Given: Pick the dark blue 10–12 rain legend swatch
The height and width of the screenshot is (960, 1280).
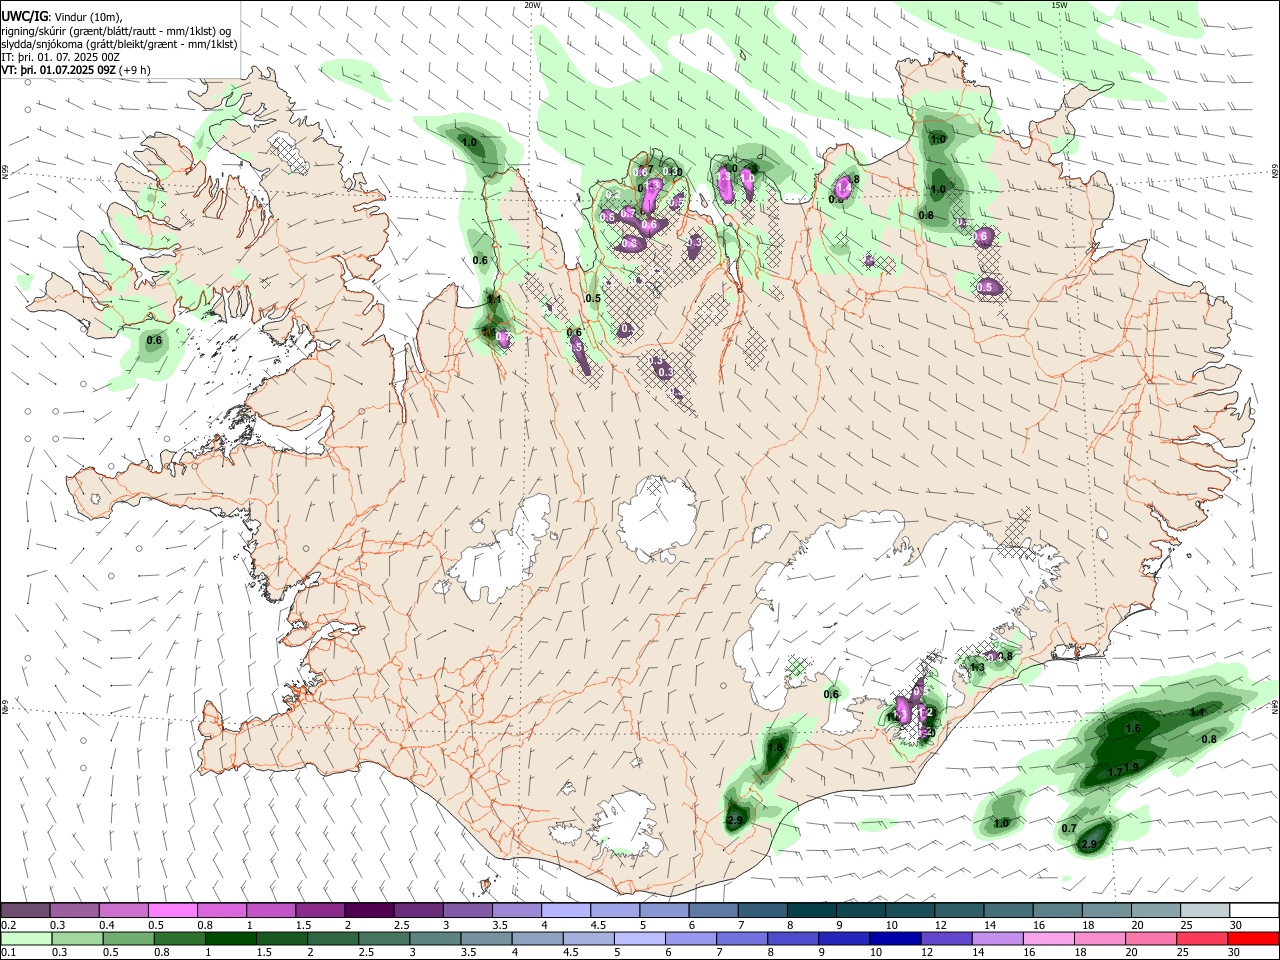Looking at the screenshot, I should (x=893, y=938).
